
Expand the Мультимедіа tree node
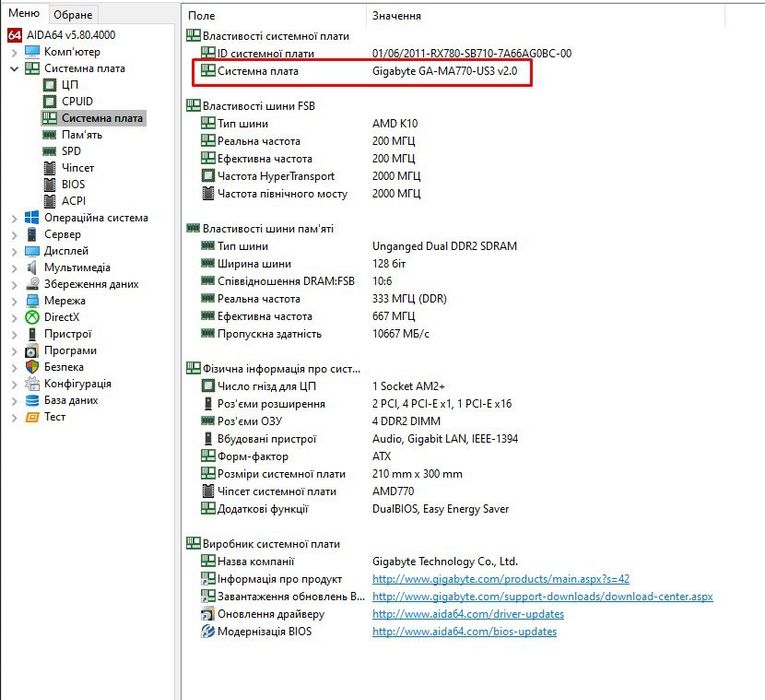pos(14,268)
